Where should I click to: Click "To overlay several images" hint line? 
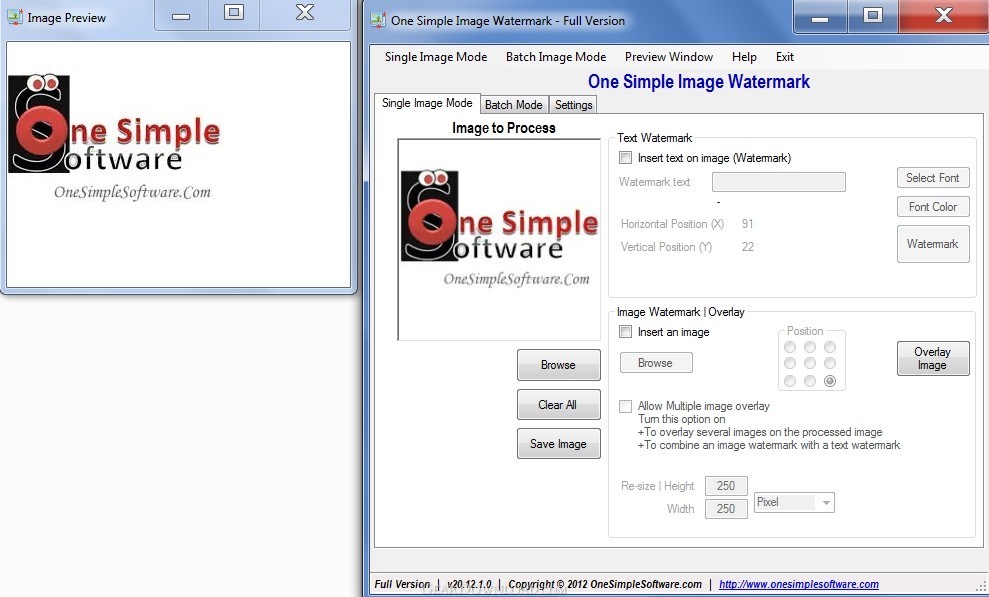pyautogui.click(x=760, y=432)
